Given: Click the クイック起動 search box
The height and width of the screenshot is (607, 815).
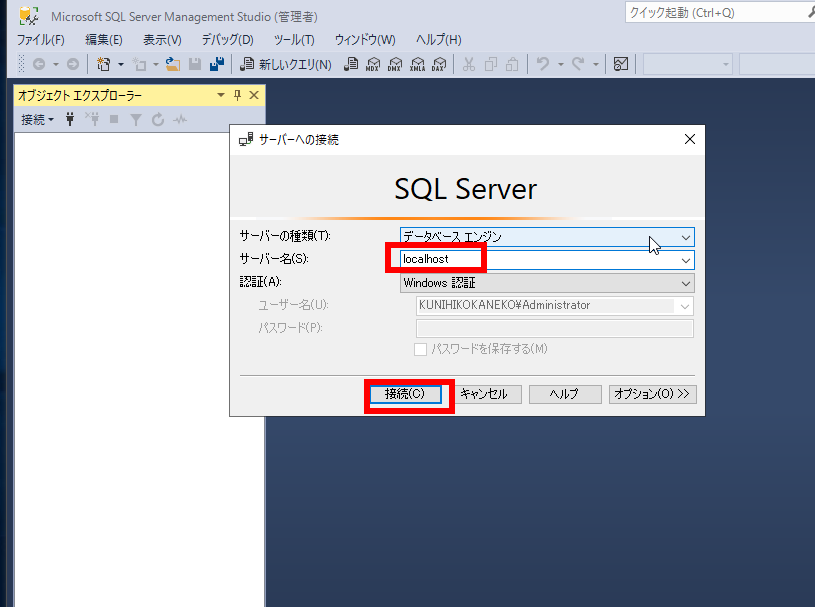Looking at the screenshot, I should pyautogui.click(x=720, y=12).
